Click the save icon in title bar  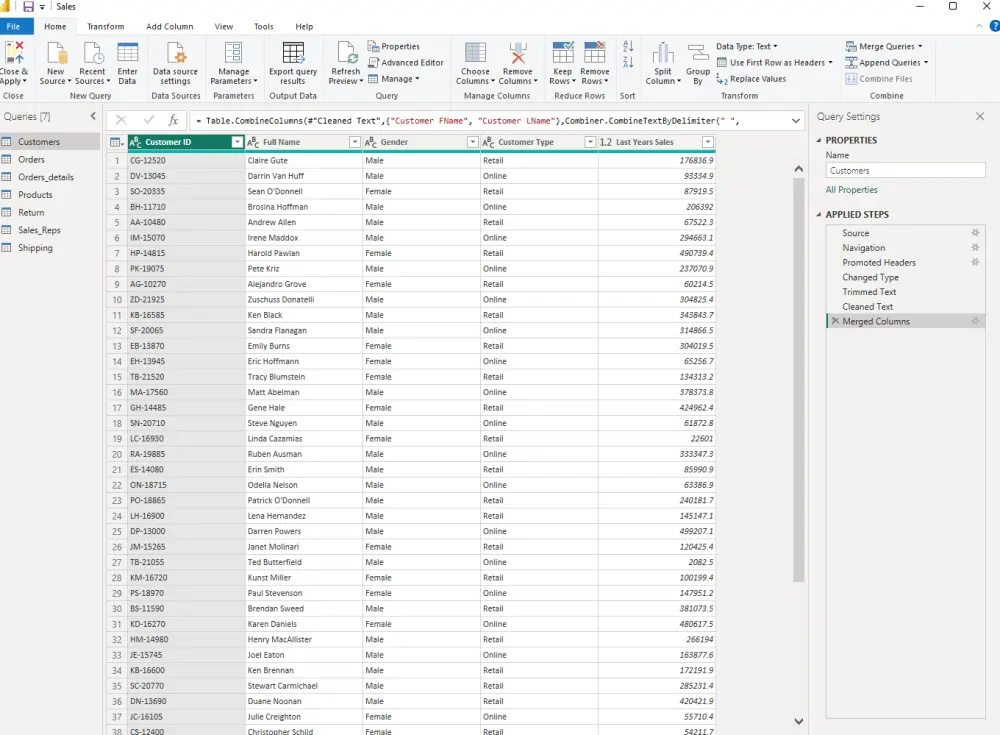[28, 6]
